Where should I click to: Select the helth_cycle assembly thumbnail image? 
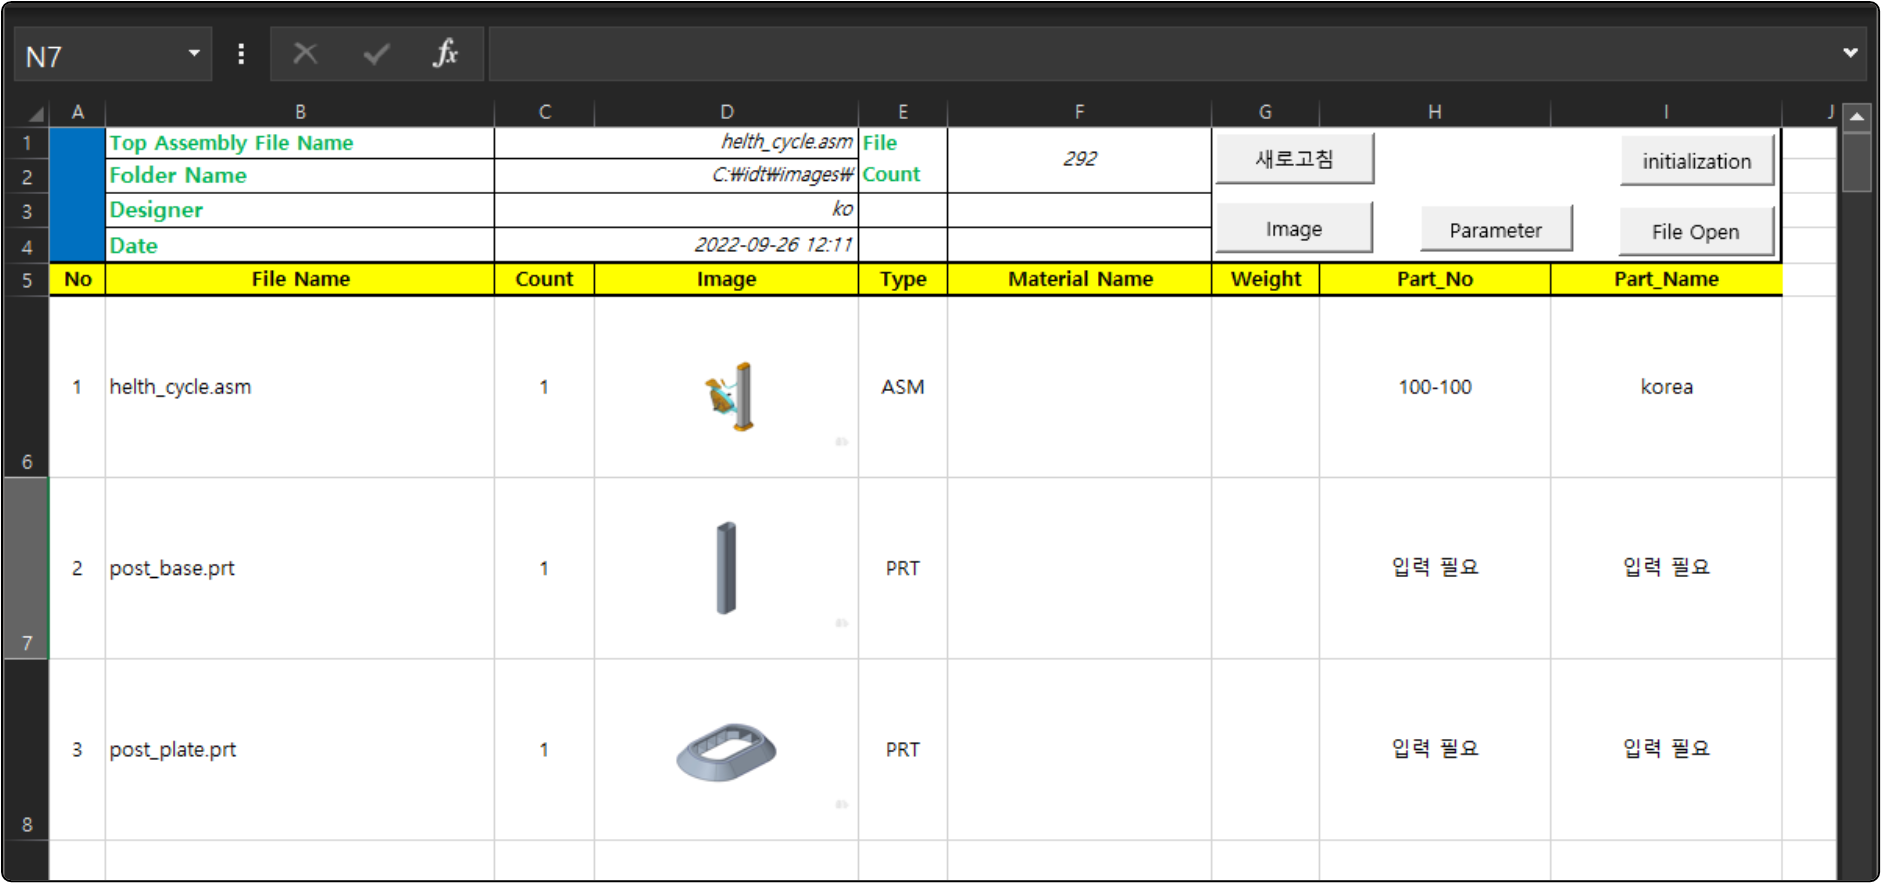pos(730,397)
